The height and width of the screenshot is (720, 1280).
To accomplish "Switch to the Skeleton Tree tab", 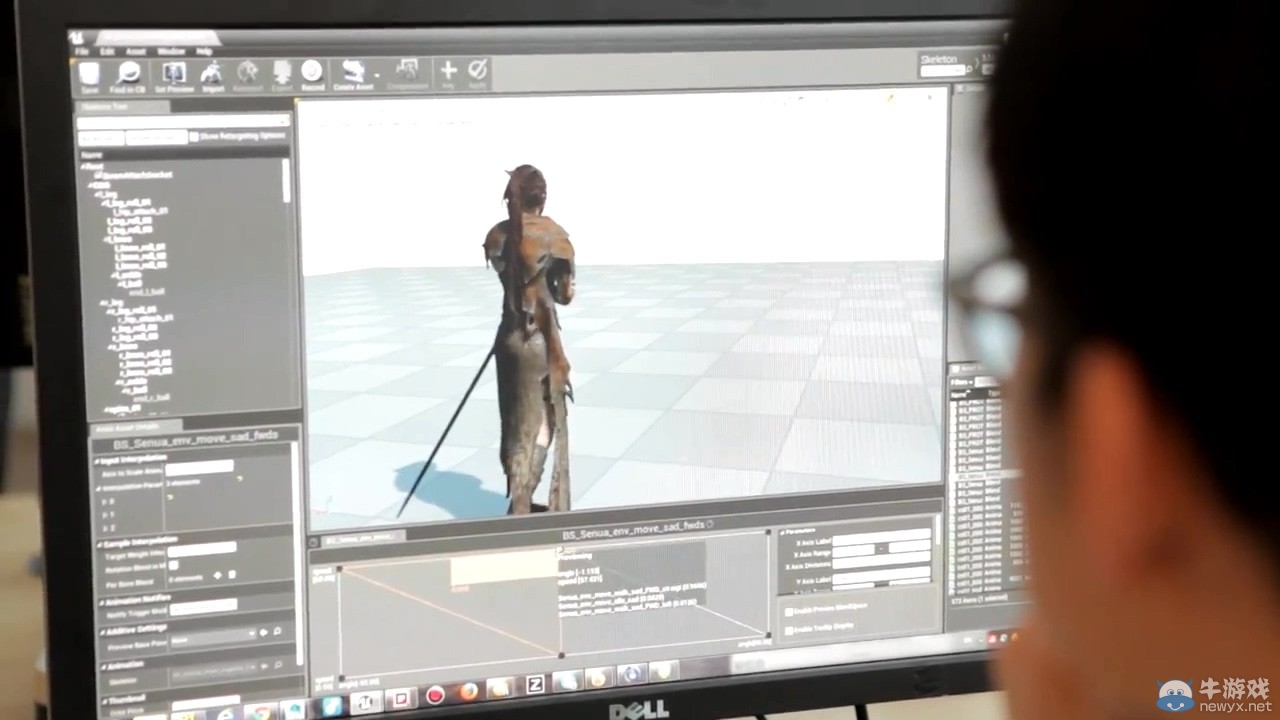I will pos(120,107).
